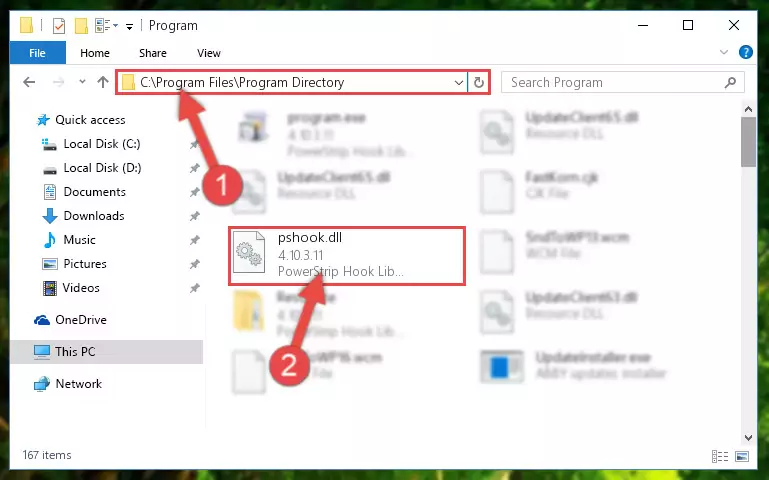
Task: Select Quick access in the navigation pane
Action: [x=90, y=120]
